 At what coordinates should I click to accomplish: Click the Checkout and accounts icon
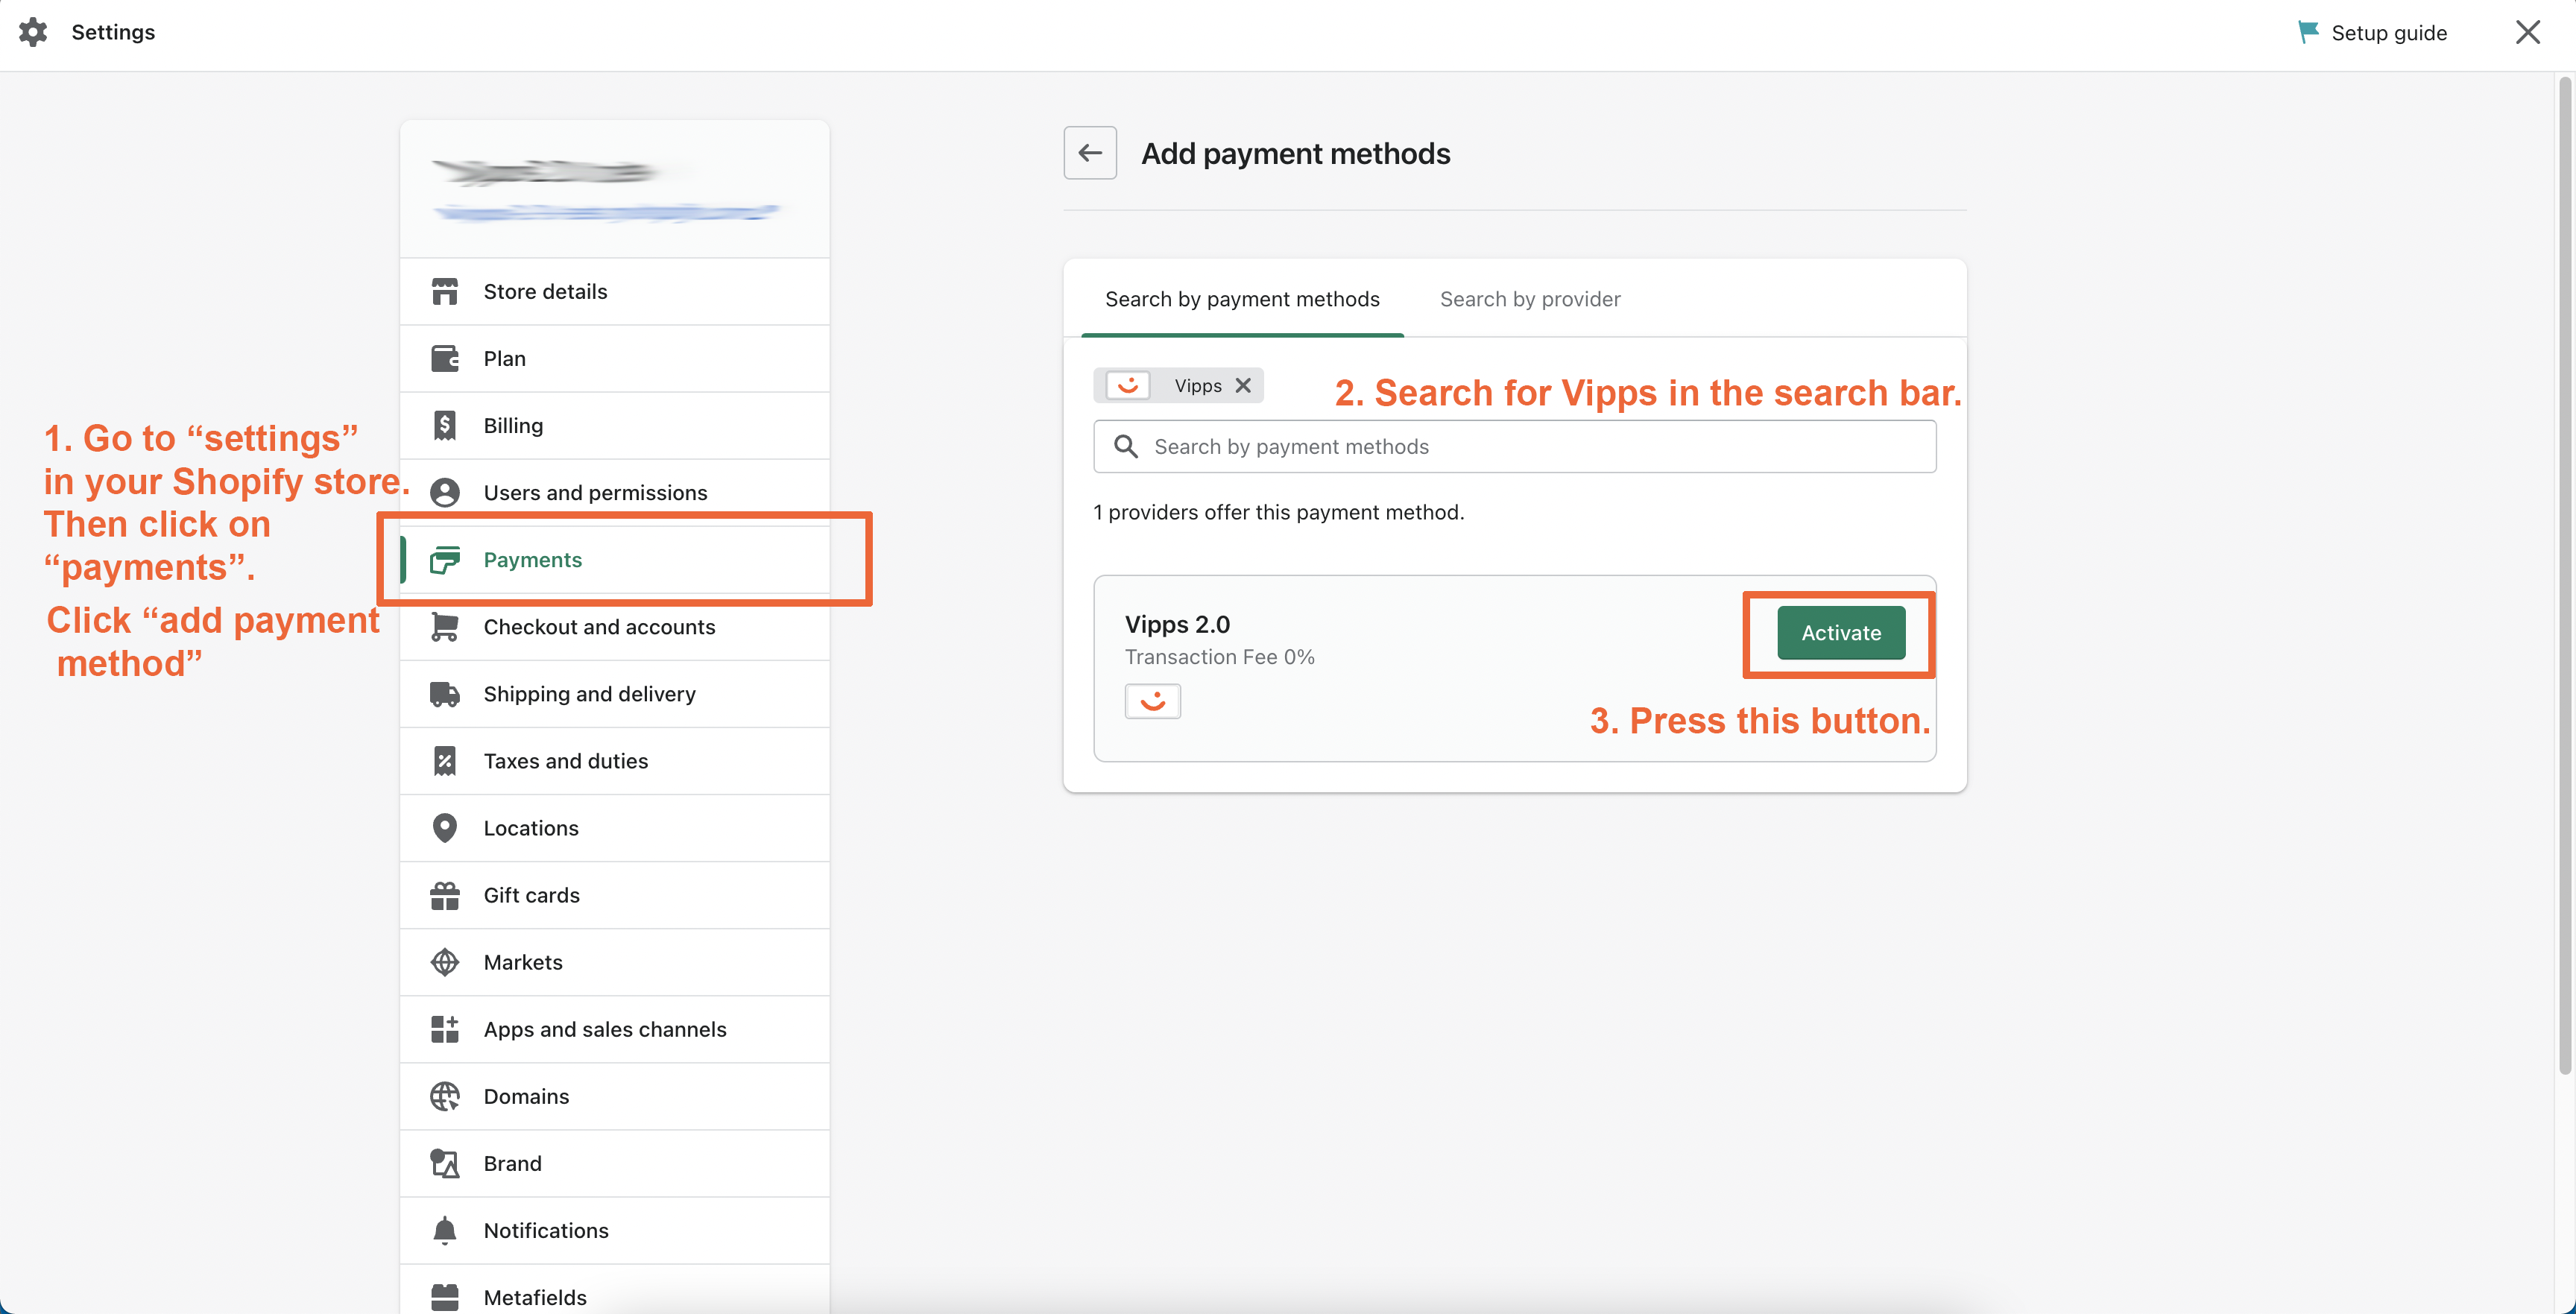tap(443, 625)
